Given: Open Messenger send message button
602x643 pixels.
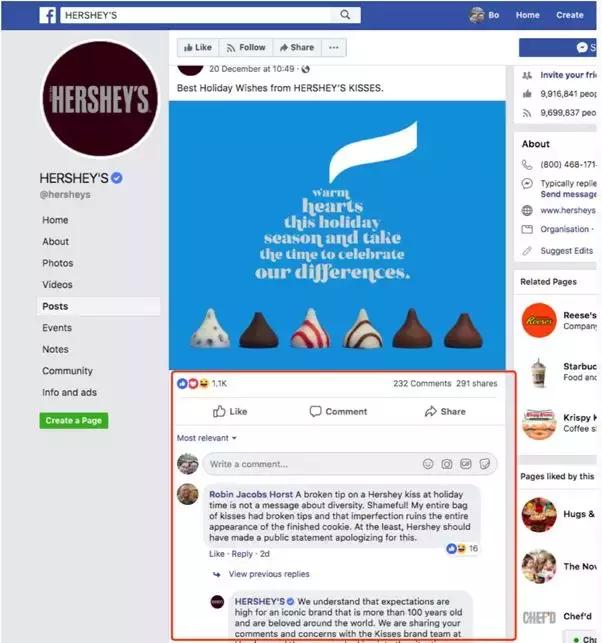Looking at the screenshot, I should coord(558,48).
